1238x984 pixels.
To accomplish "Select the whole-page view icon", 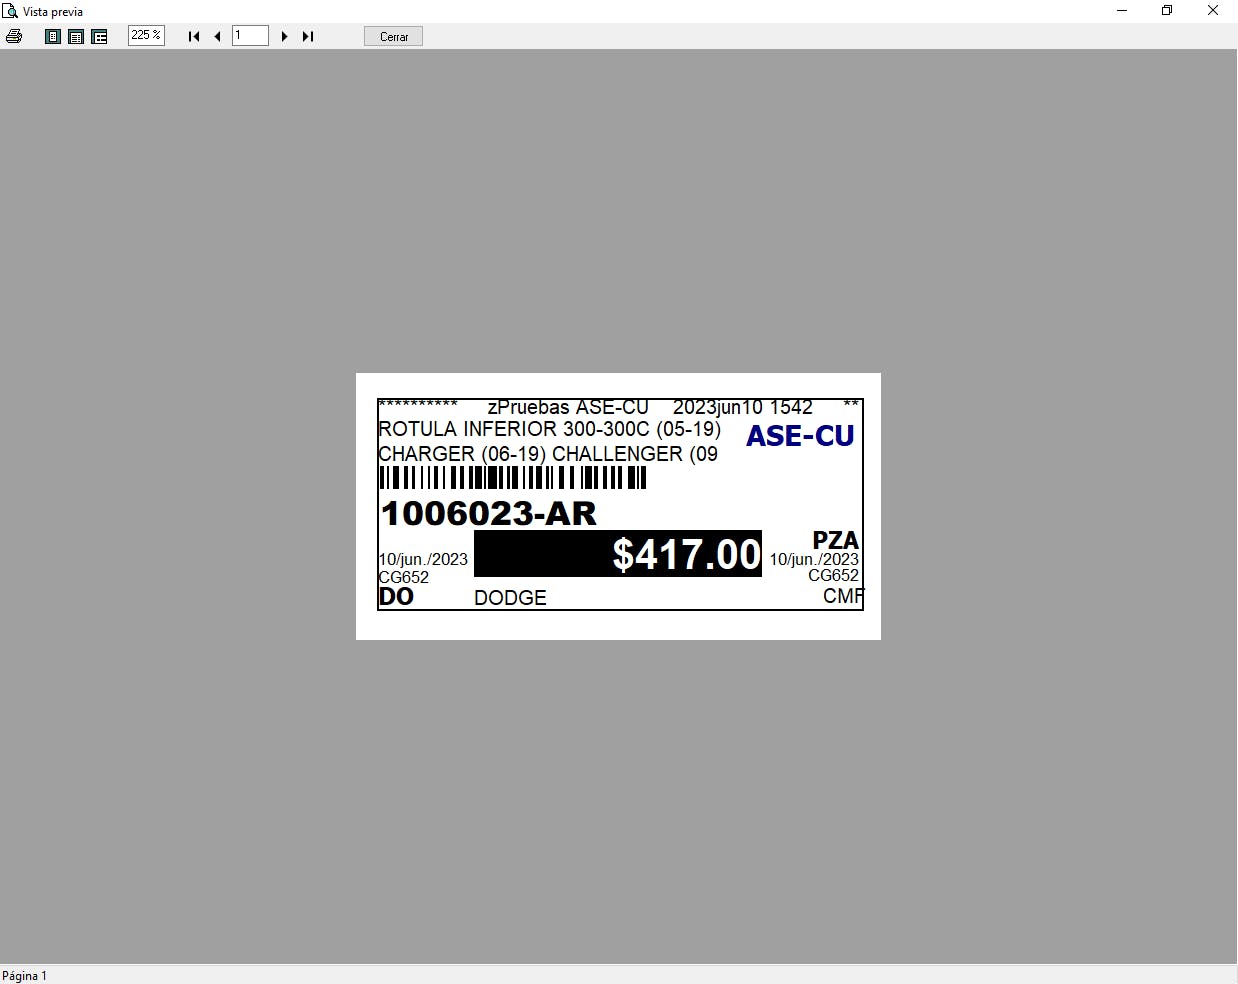I will (53, 36).
